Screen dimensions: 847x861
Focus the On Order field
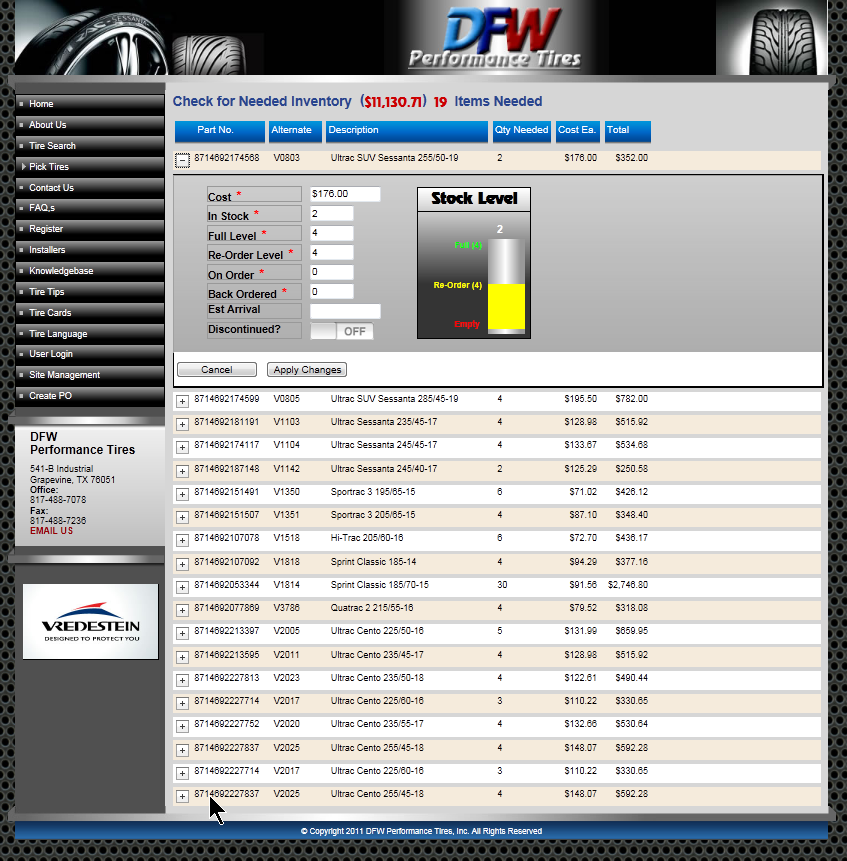[x=332, y=272]
